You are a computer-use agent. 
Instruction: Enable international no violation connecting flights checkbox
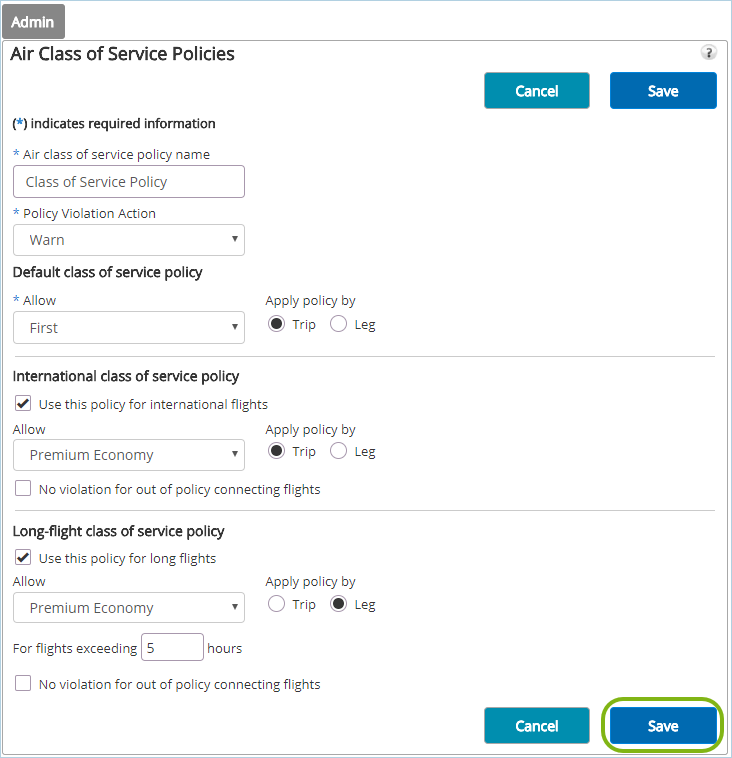point(23,488)
